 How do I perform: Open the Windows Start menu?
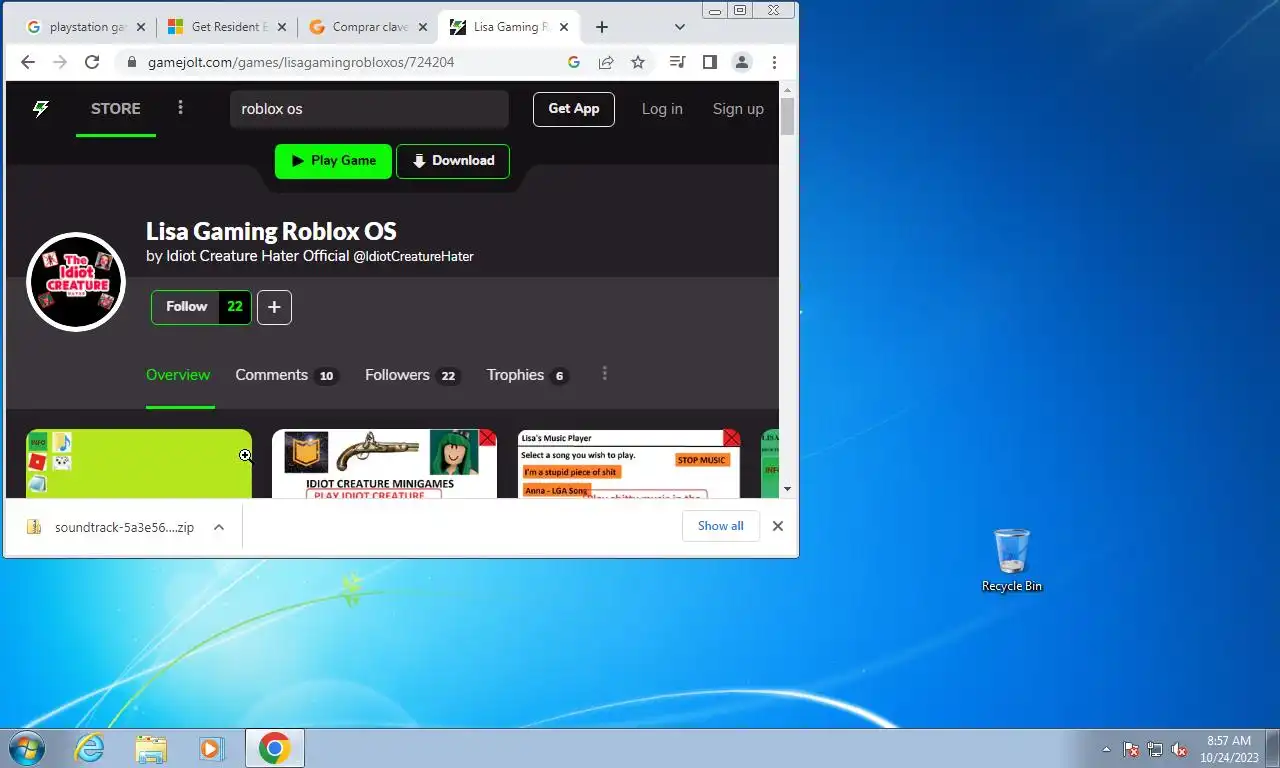coord(26,748)
